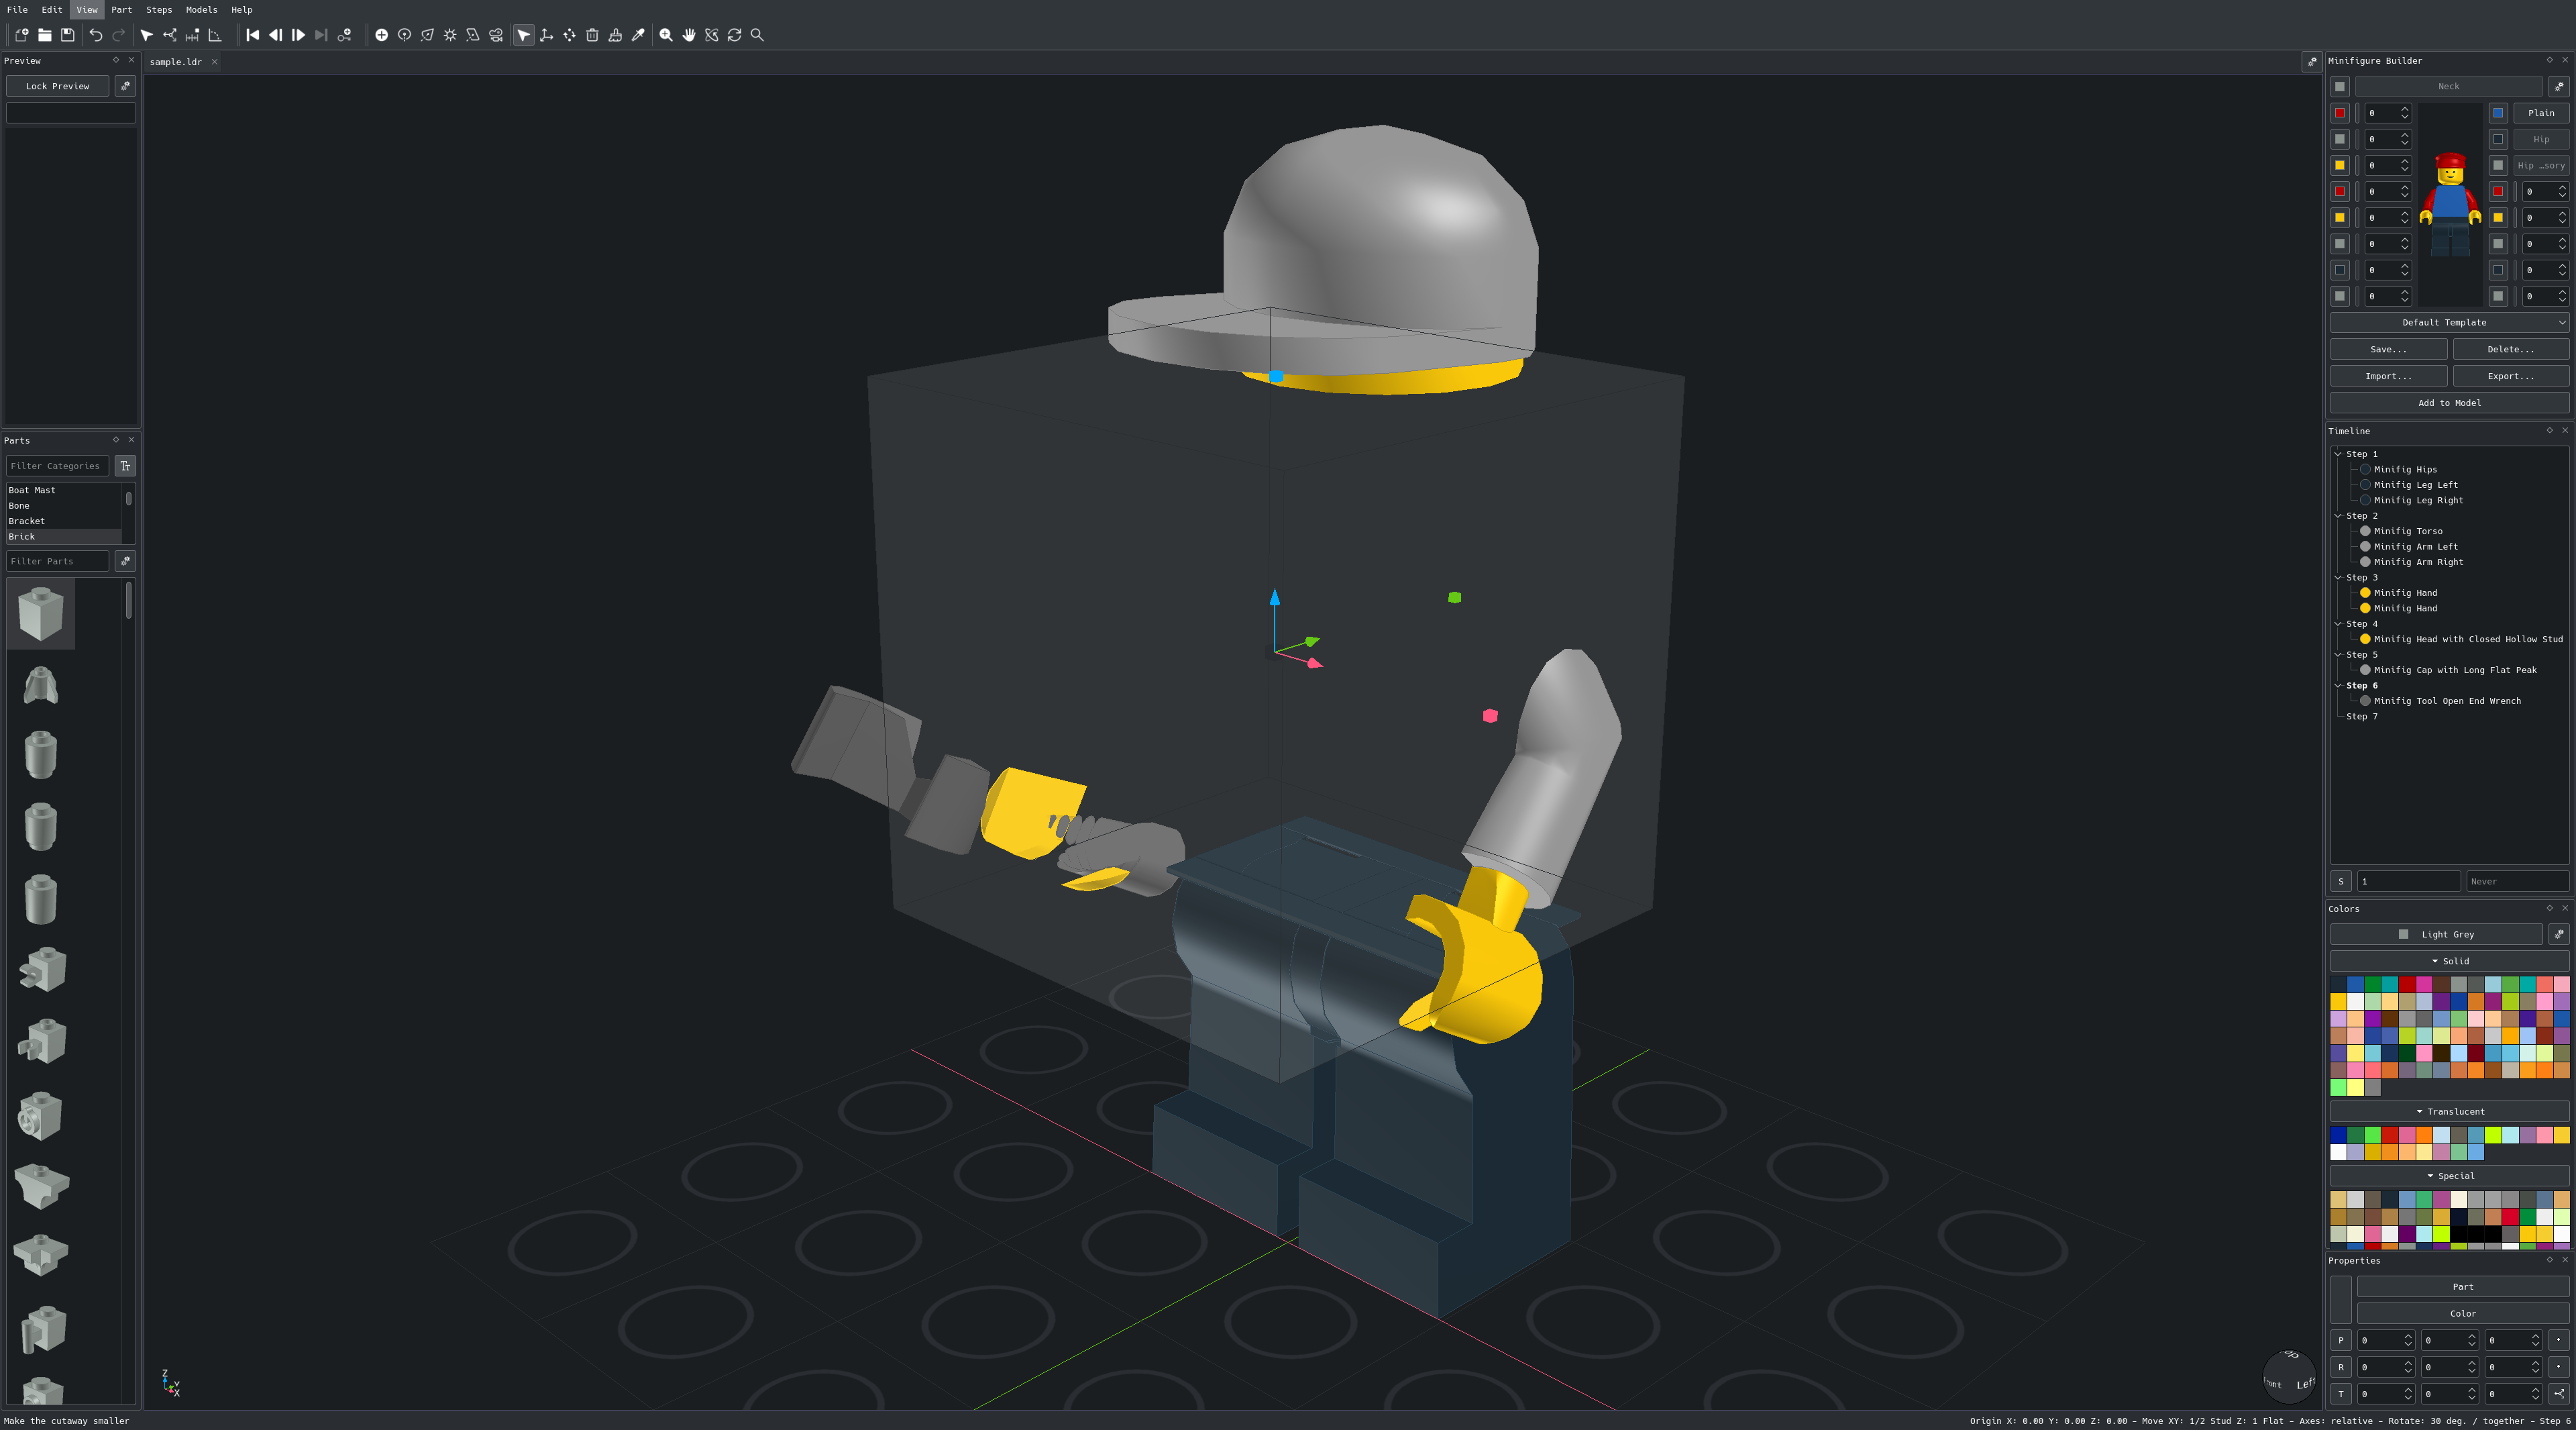Go to the first step

[253, 35]
